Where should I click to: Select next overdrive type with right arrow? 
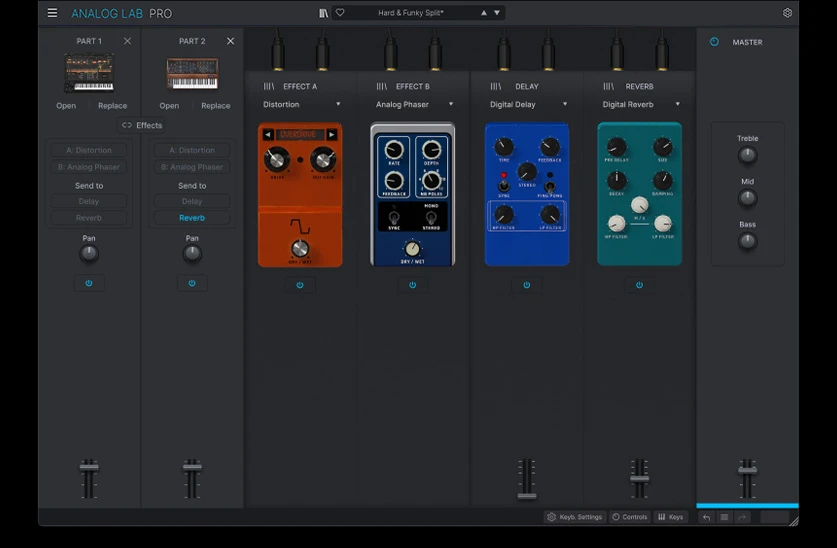click(331, 134)
